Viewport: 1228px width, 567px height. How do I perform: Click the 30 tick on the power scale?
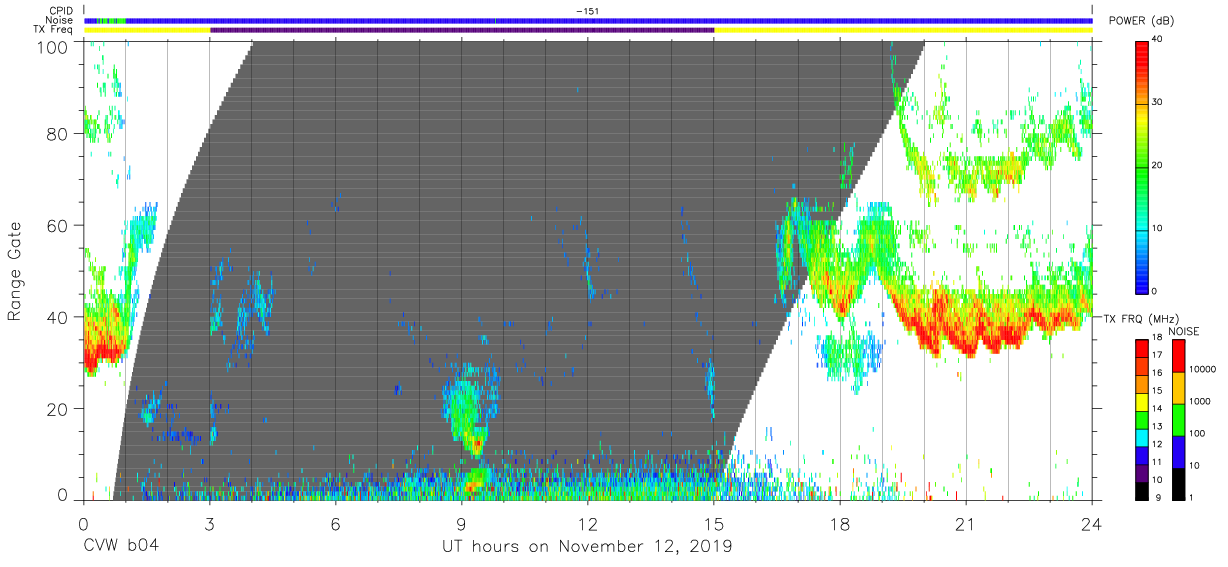(x=1157, y=102)
